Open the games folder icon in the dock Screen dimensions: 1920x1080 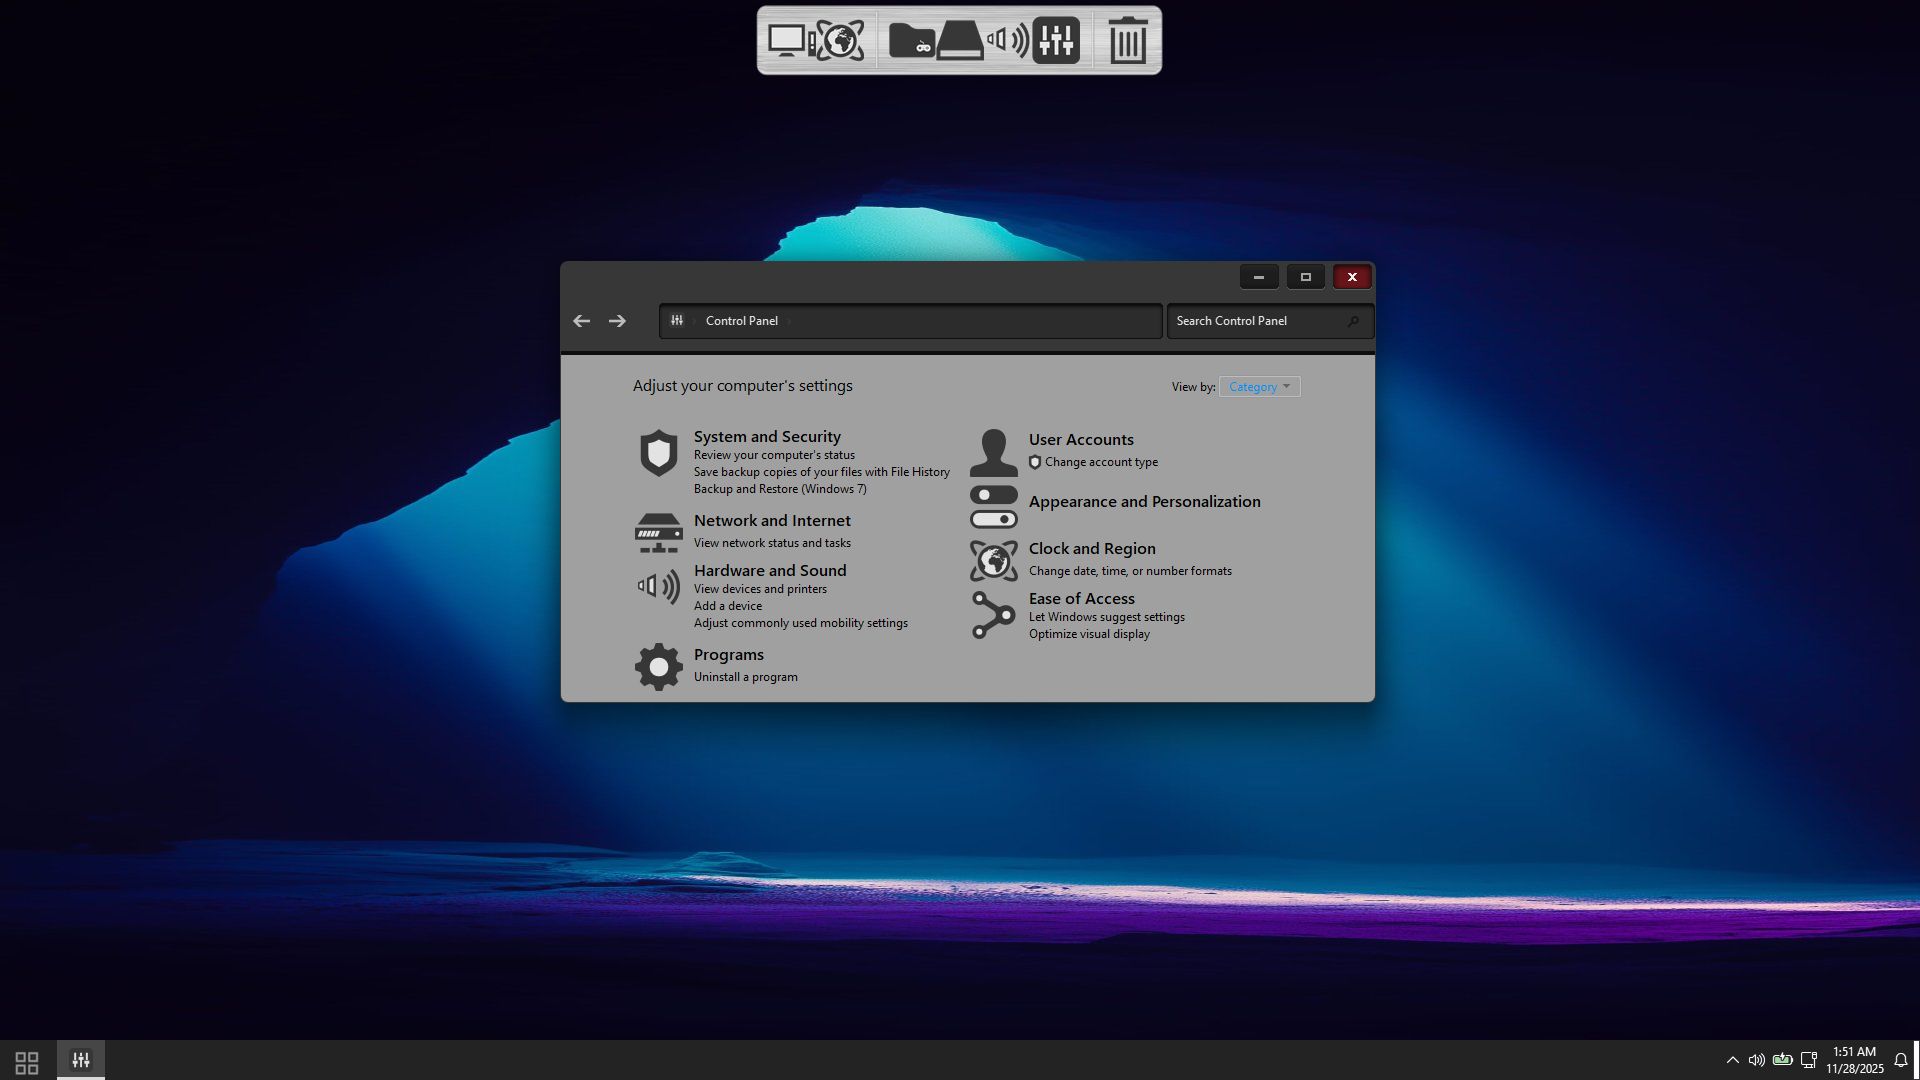pos(911,41)
